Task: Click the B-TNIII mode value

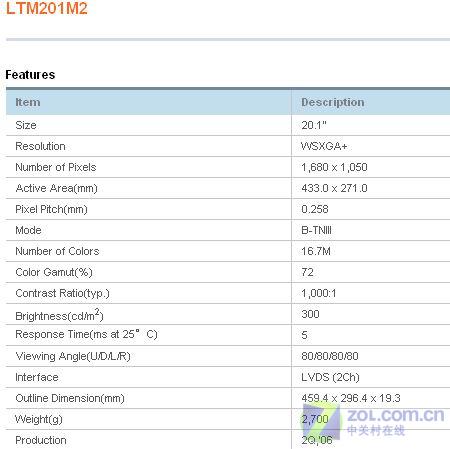Action: pyautogui.click(x=316, y=230)
